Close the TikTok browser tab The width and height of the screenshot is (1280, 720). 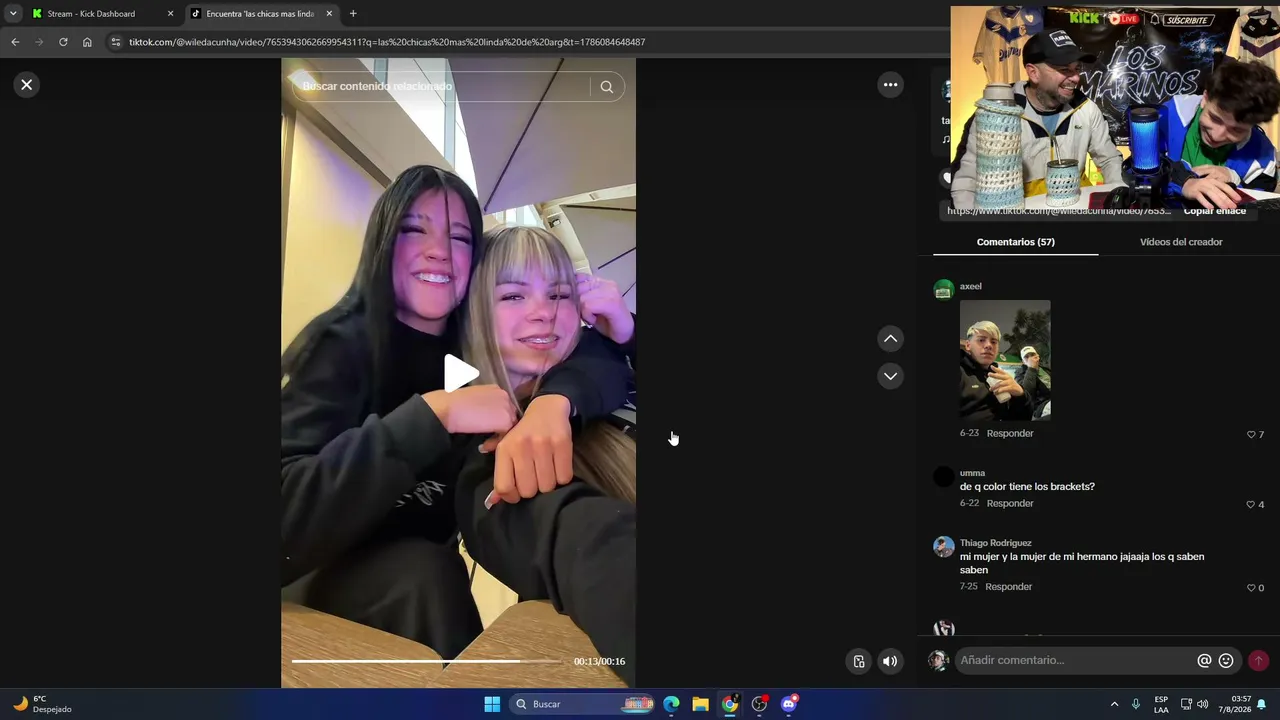(329, 14)
